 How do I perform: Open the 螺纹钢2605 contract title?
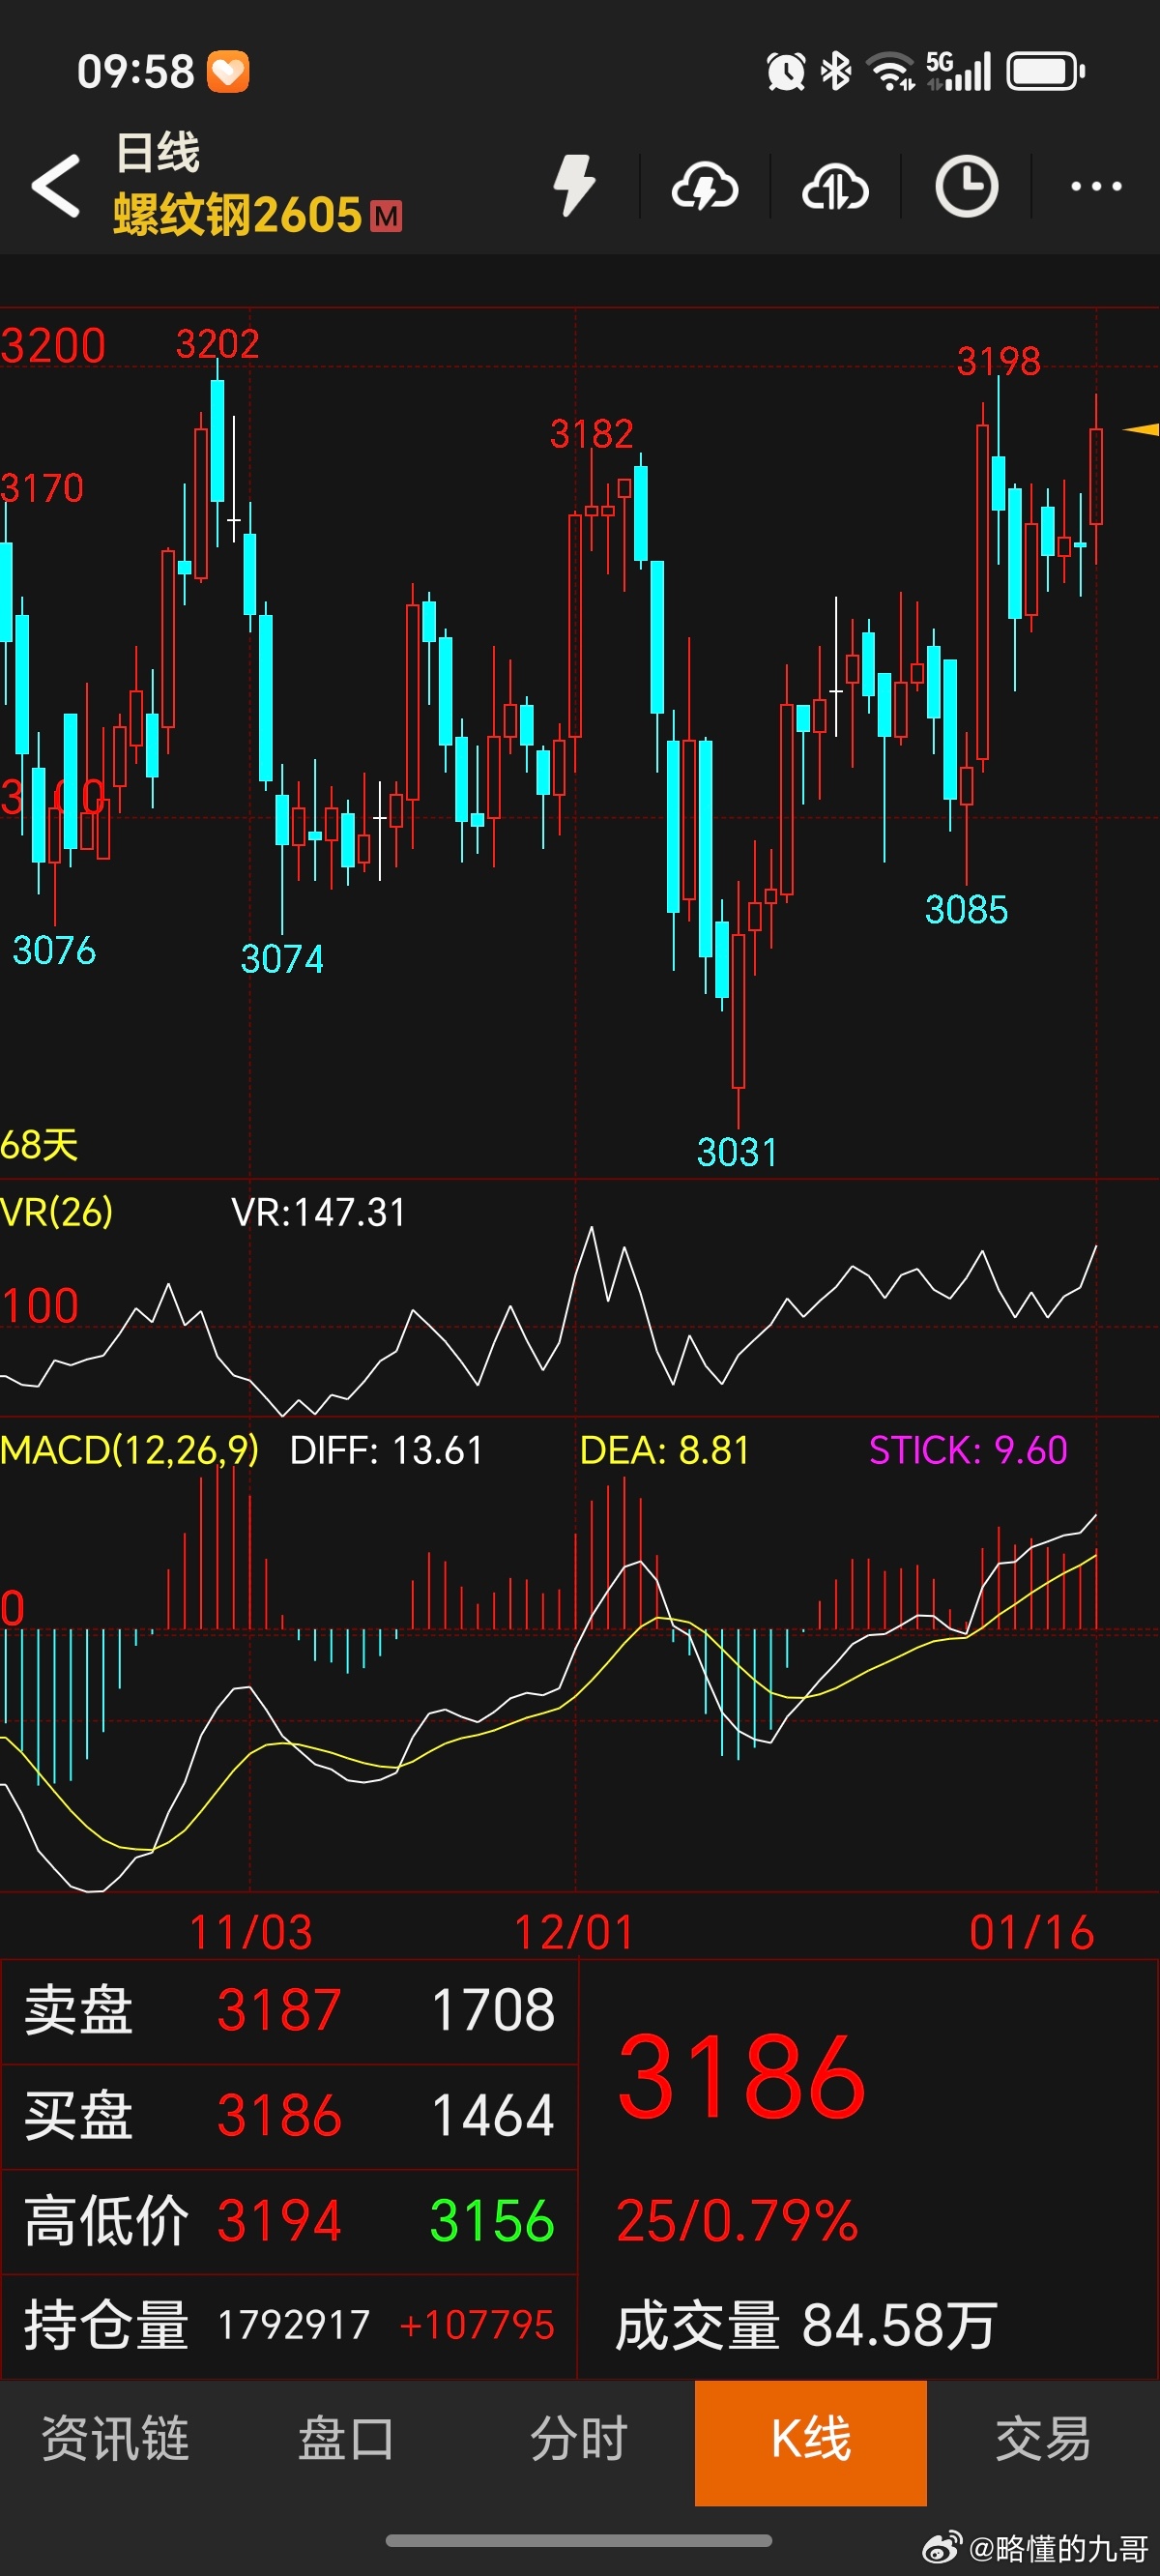coord(237,215)
